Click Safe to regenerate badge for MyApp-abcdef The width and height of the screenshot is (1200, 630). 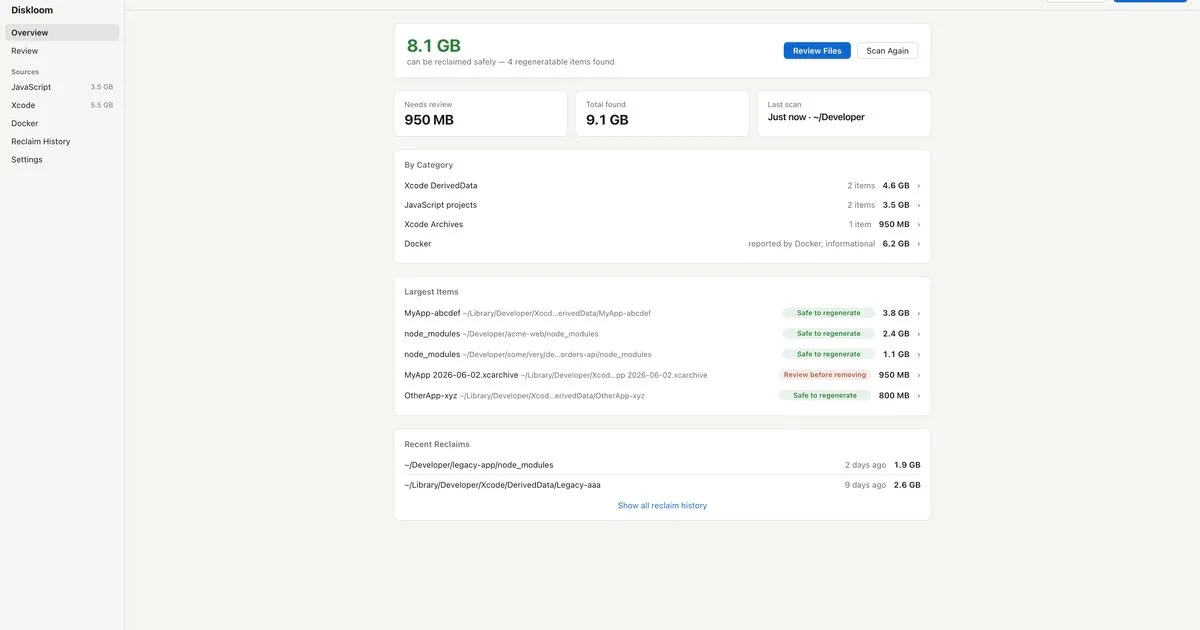pos(829,313)
